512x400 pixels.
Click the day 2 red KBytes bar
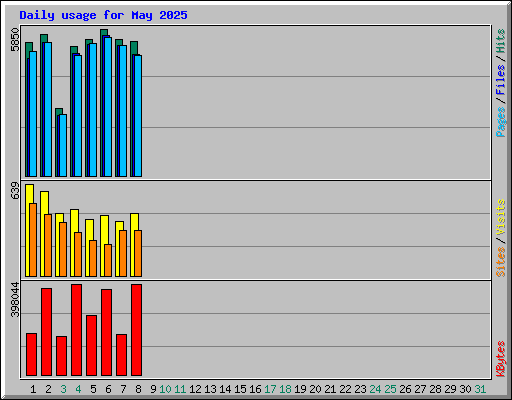46,332
